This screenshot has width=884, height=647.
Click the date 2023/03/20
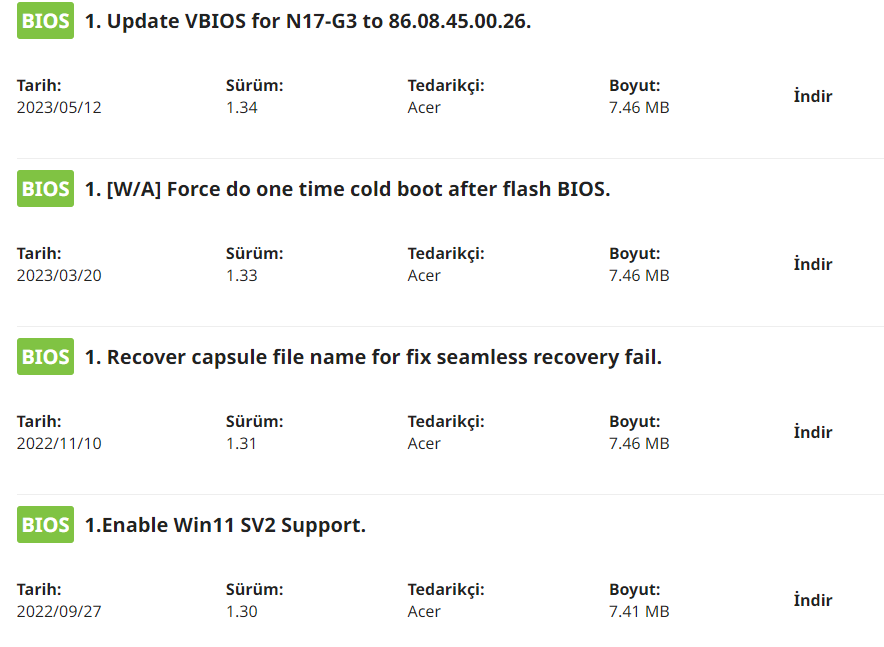tap(59, 276)
